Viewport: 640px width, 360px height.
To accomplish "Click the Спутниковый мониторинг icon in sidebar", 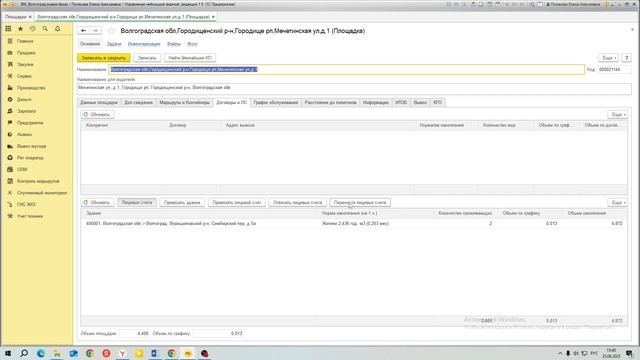I will pos(10,193).
